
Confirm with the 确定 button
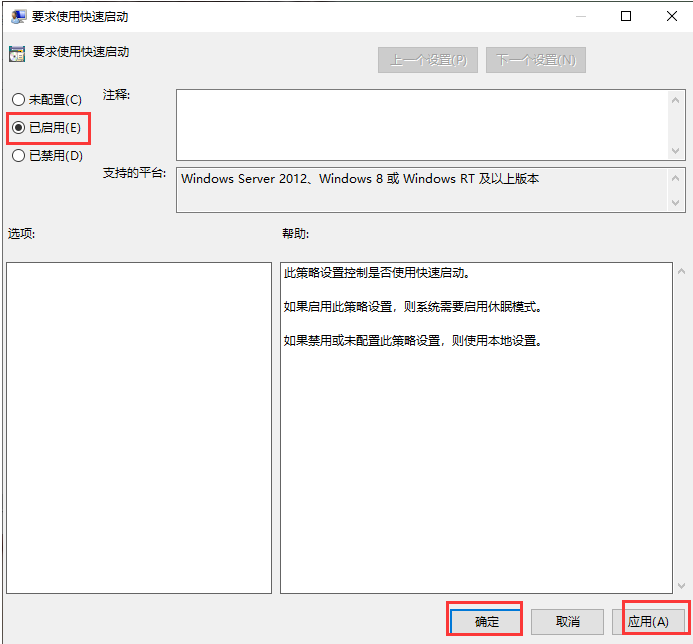[485, 621]
